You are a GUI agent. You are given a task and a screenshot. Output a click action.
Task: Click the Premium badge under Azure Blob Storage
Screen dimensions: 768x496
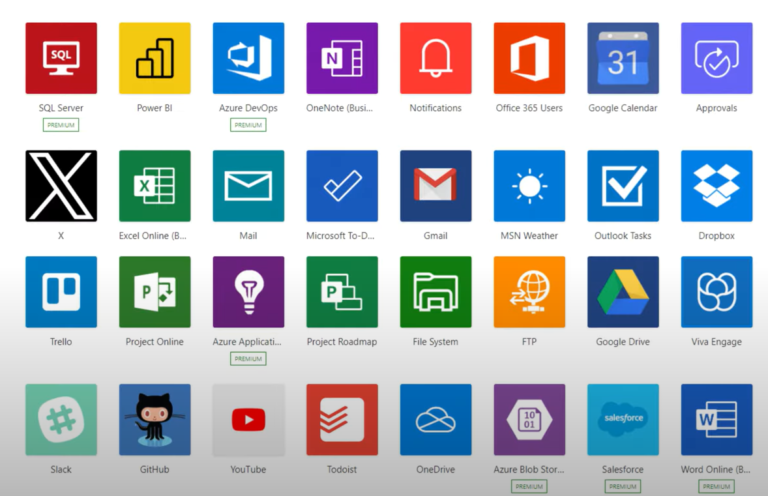pos(529,487)
